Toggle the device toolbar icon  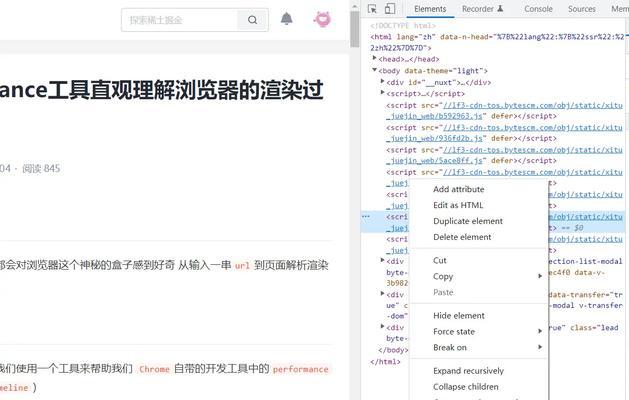[x=390, y=9]
